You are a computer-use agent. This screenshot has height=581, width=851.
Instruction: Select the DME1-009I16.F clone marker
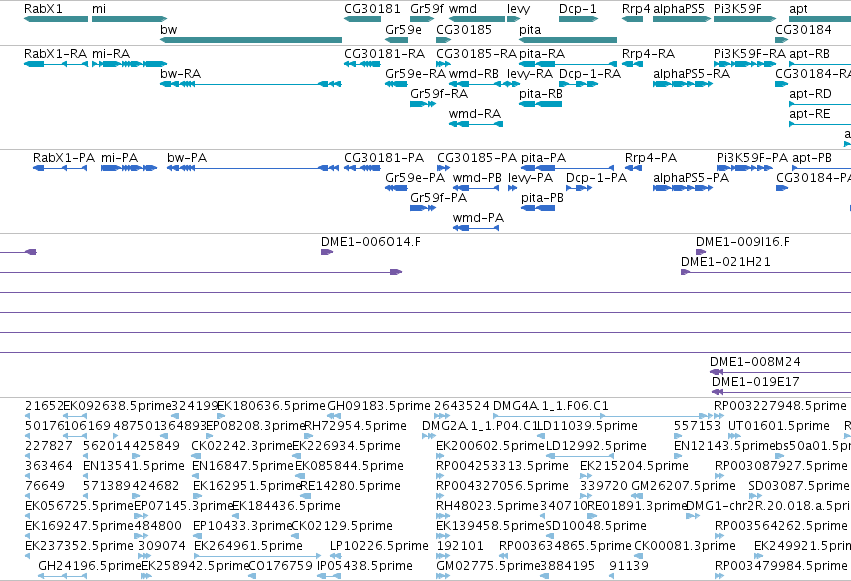point(701,252)
